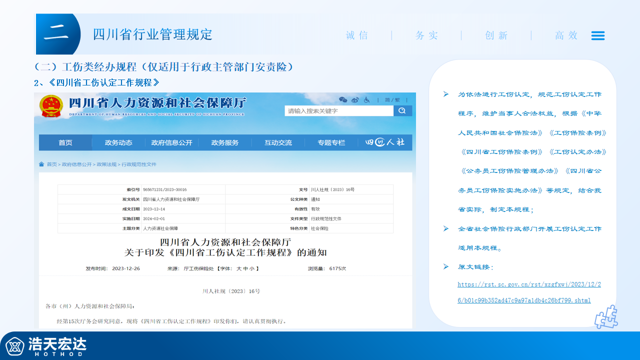Click 政府信息公开 in the breadcrumb
640x360 pixels.
click(x=77, y=164)
